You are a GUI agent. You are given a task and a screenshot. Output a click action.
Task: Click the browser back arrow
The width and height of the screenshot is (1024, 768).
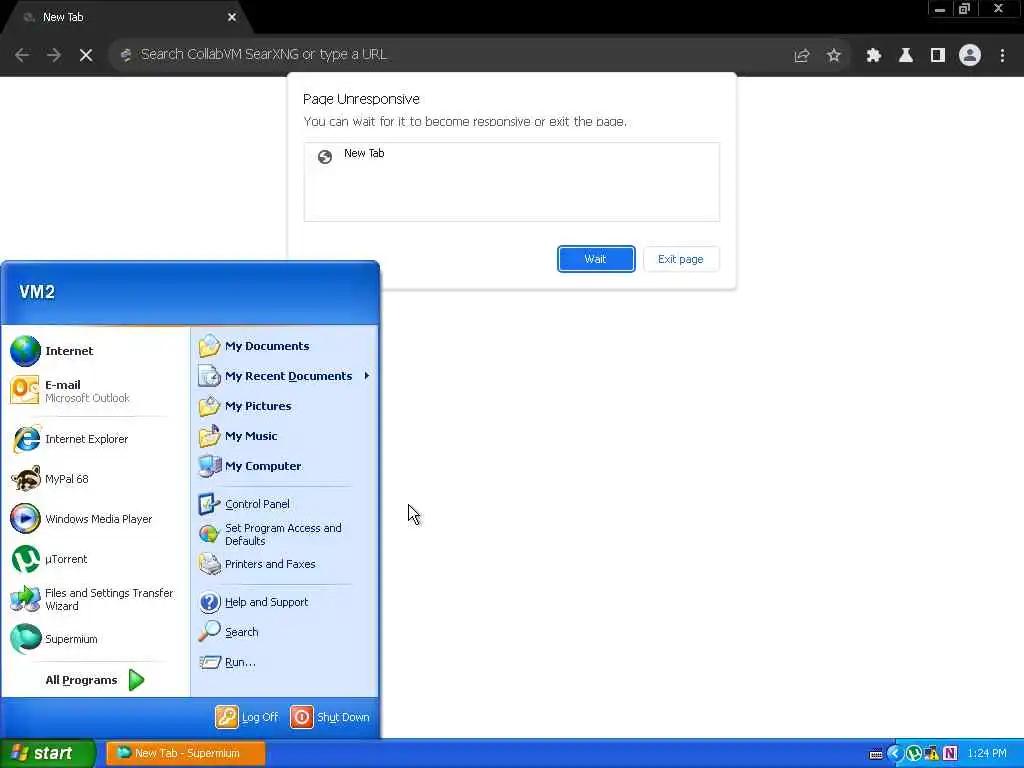[22, 56]
